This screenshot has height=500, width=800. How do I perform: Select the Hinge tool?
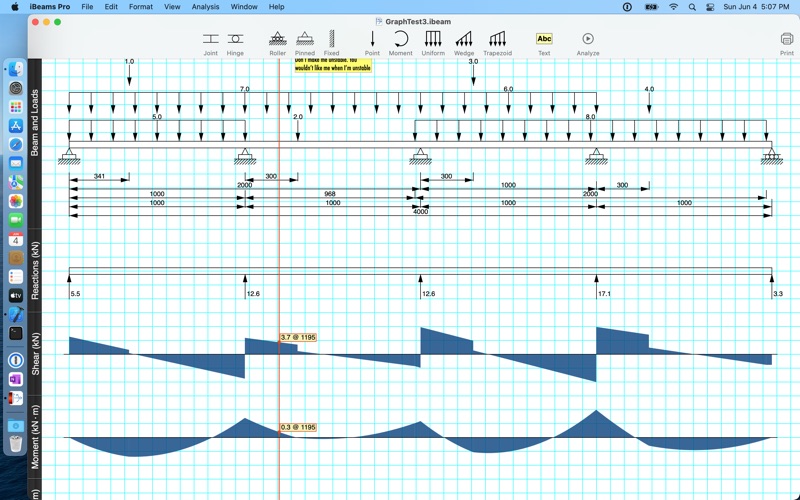click(x=235, y=43)
